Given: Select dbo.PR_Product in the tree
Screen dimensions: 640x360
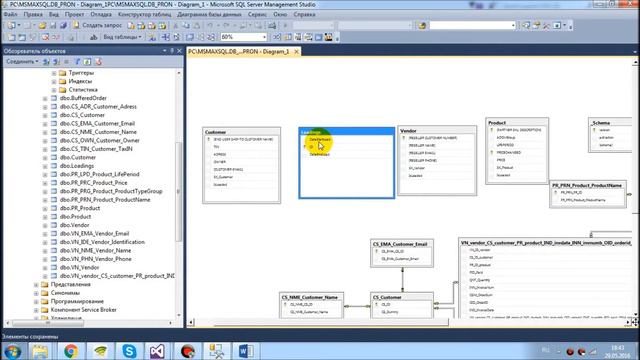Looking at the screenshot, I should click(80, 208).
